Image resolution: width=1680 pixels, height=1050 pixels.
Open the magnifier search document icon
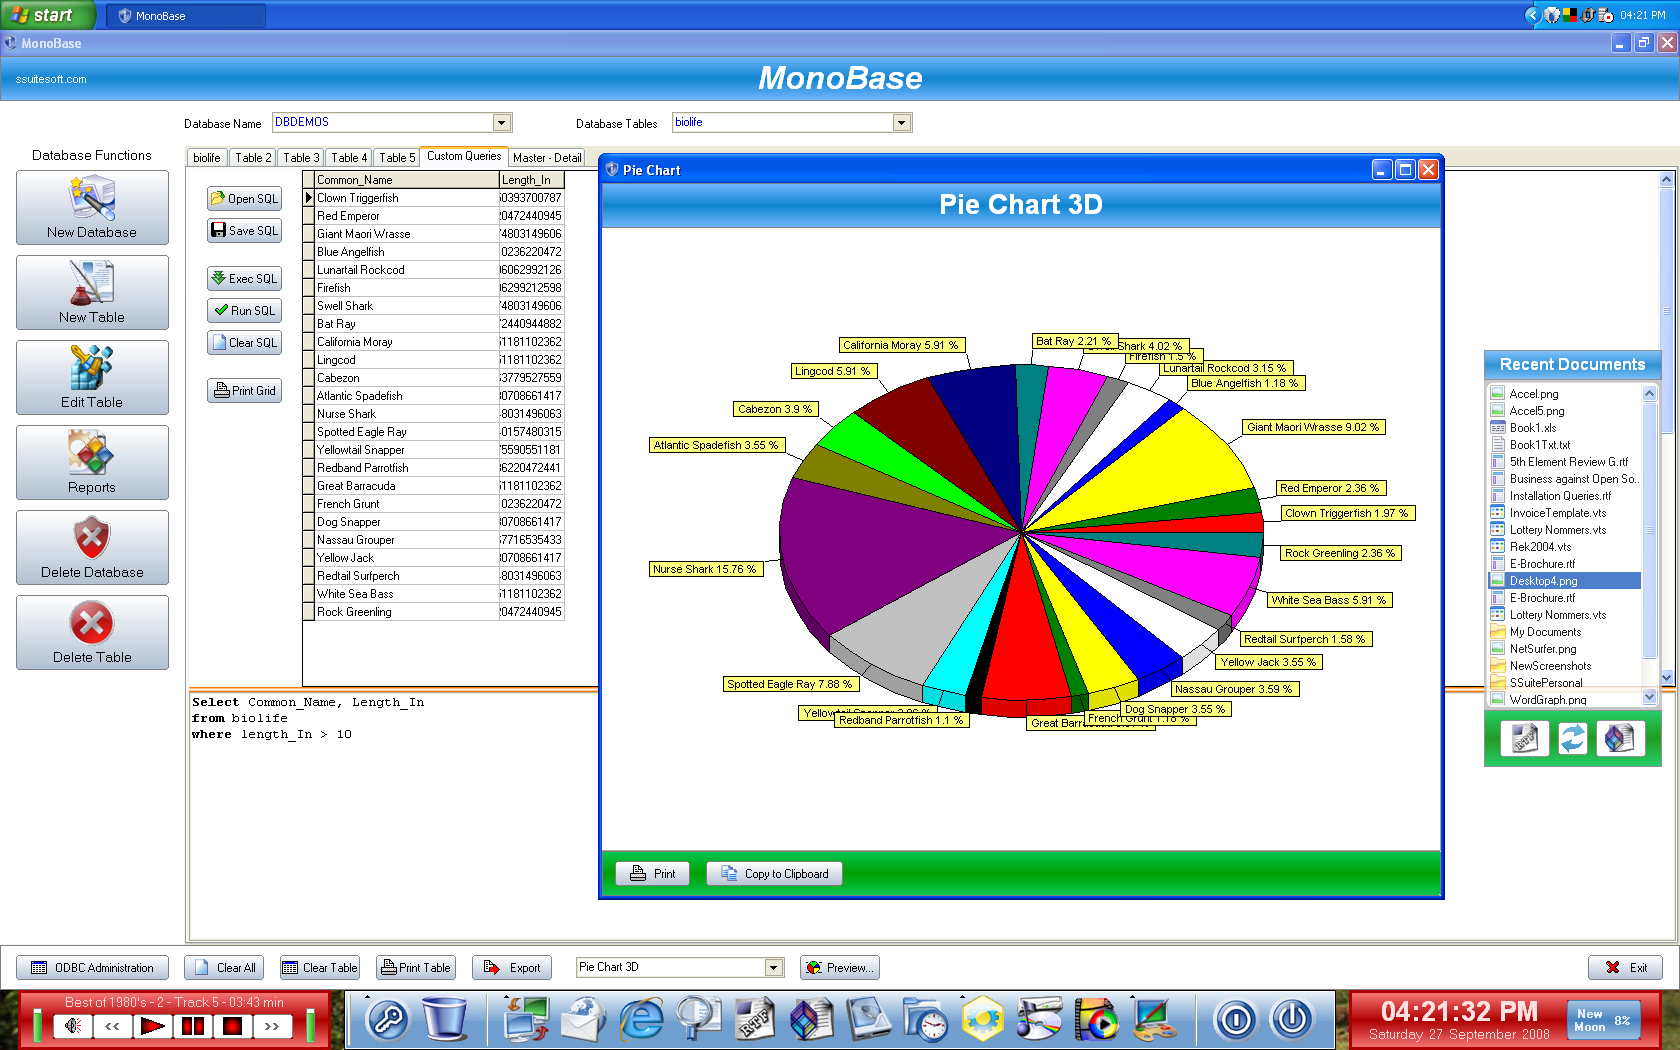tap(698, 1020)
